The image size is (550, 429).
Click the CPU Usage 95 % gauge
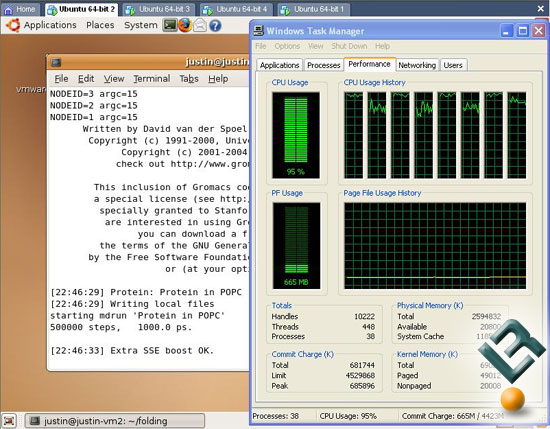pyautogui.click(x=296, y=135)
